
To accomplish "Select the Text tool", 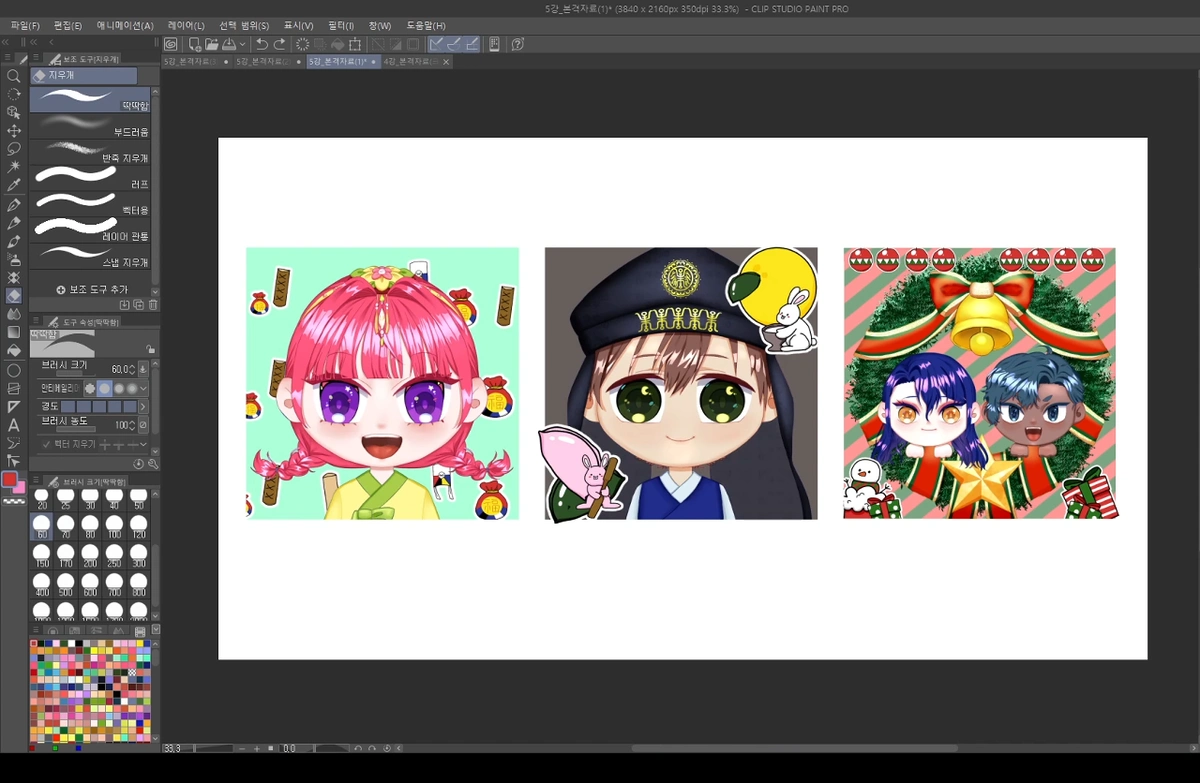I will pyautogui.click(x=14, y=425).
